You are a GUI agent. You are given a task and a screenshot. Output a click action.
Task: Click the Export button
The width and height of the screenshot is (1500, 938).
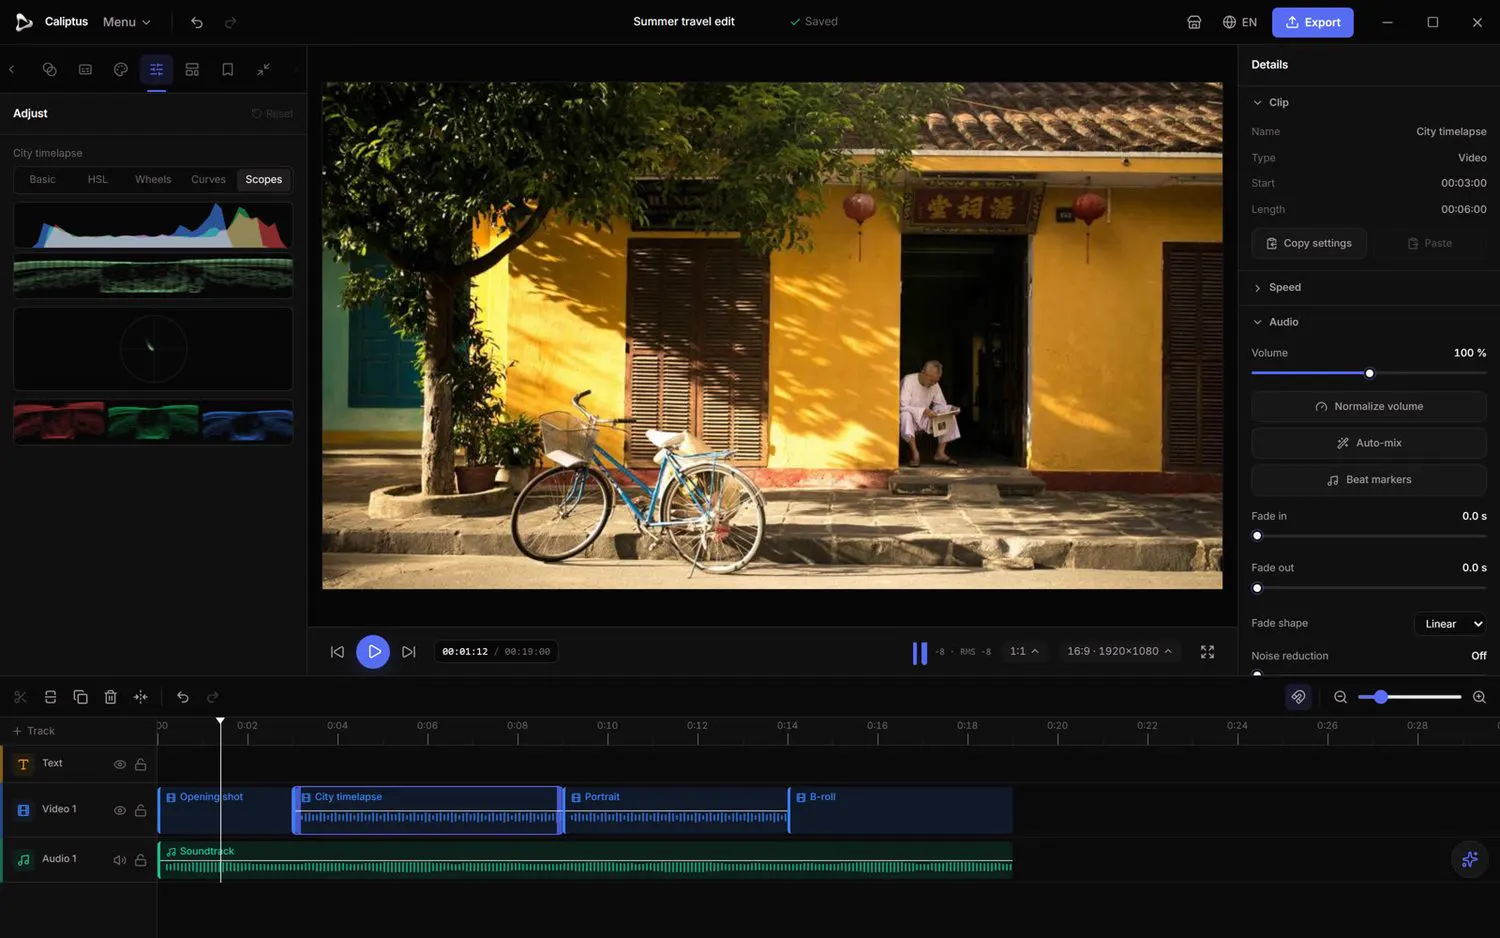coord(1312,22)
